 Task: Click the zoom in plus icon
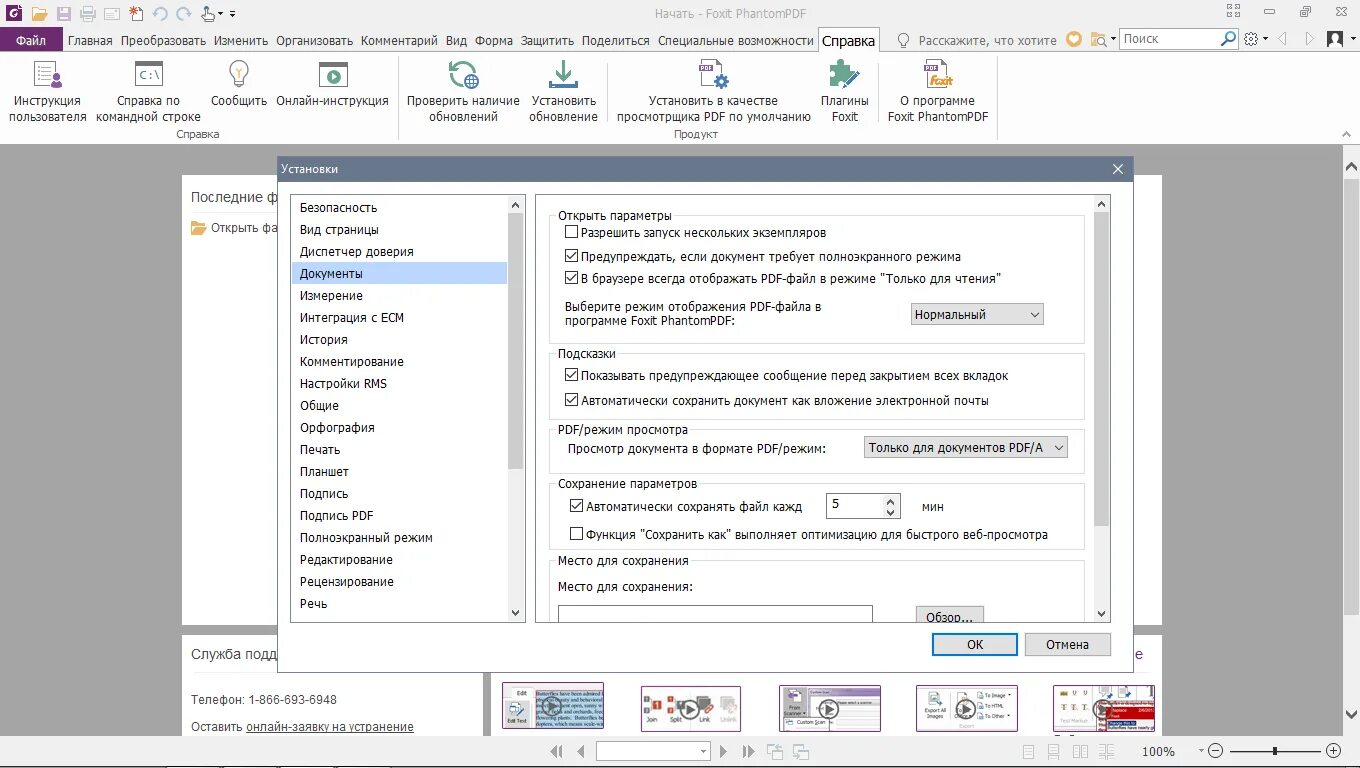[x=1333, y=751]
